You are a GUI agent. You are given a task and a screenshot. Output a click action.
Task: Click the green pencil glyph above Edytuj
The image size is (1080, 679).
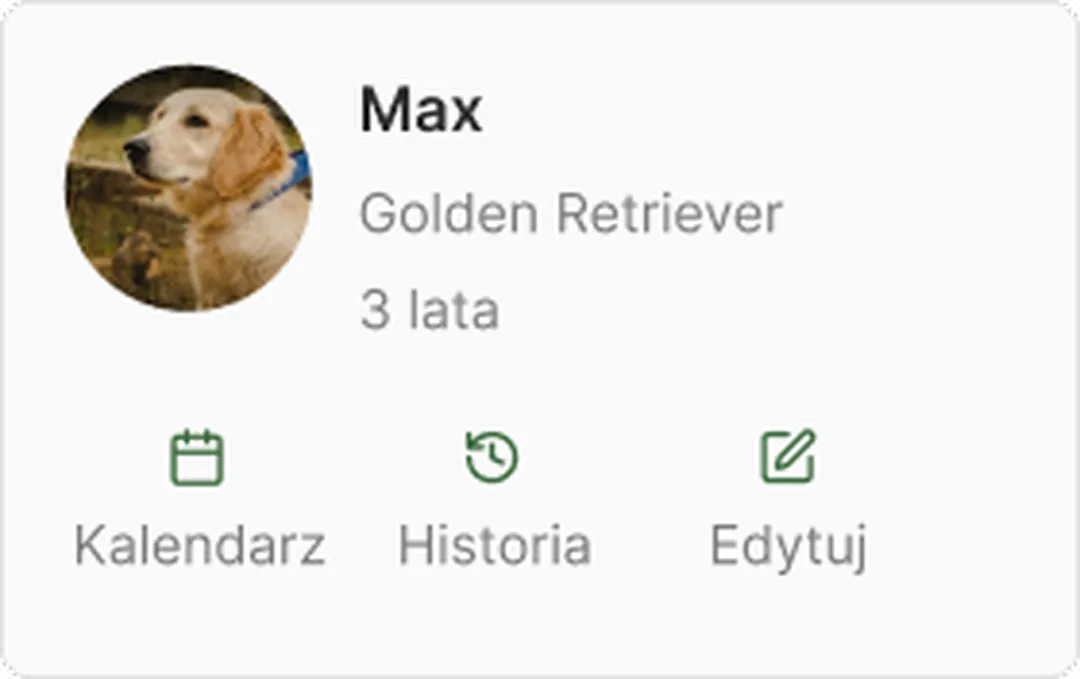pyautogui.click(x=788, y=457)
